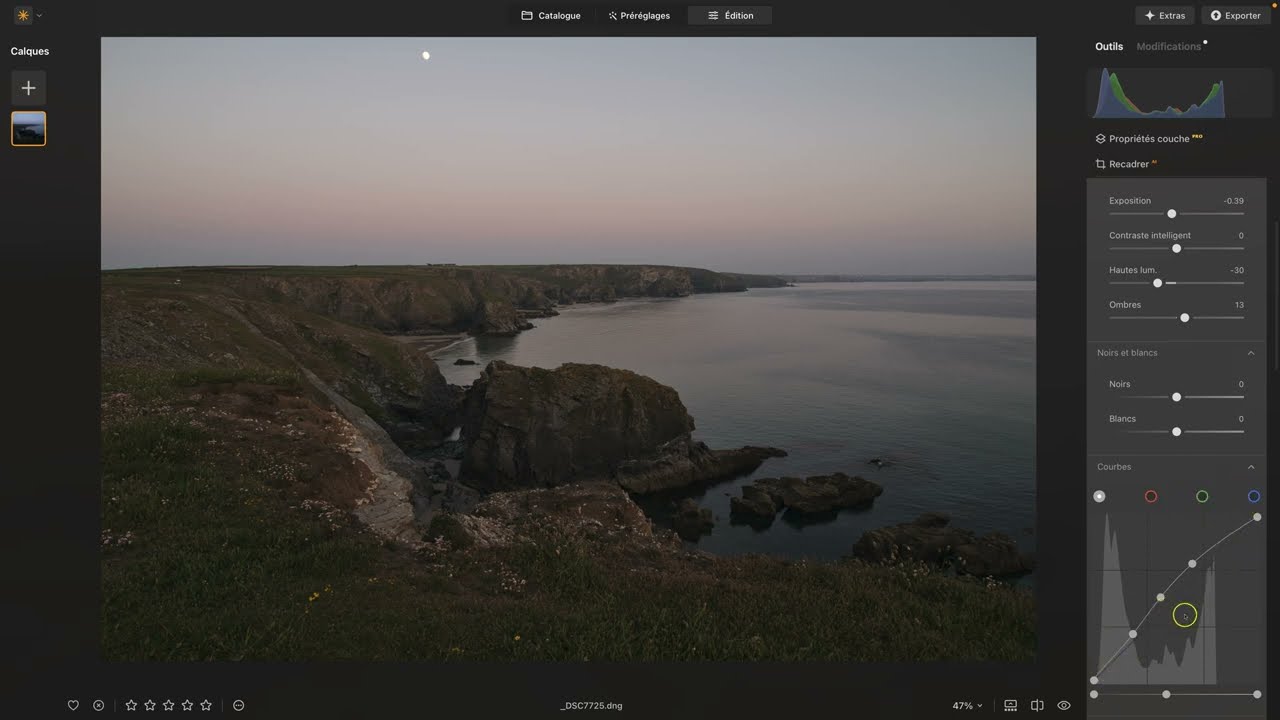Select the photo layer thumbnail in Calques
The width and height of the screenshot is (1280, 720).
tap(28, 129)
